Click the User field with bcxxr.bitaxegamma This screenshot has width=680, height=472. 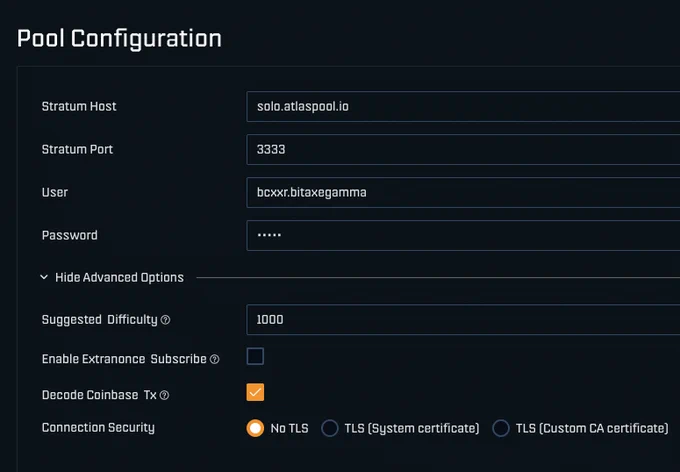[463, 192]
